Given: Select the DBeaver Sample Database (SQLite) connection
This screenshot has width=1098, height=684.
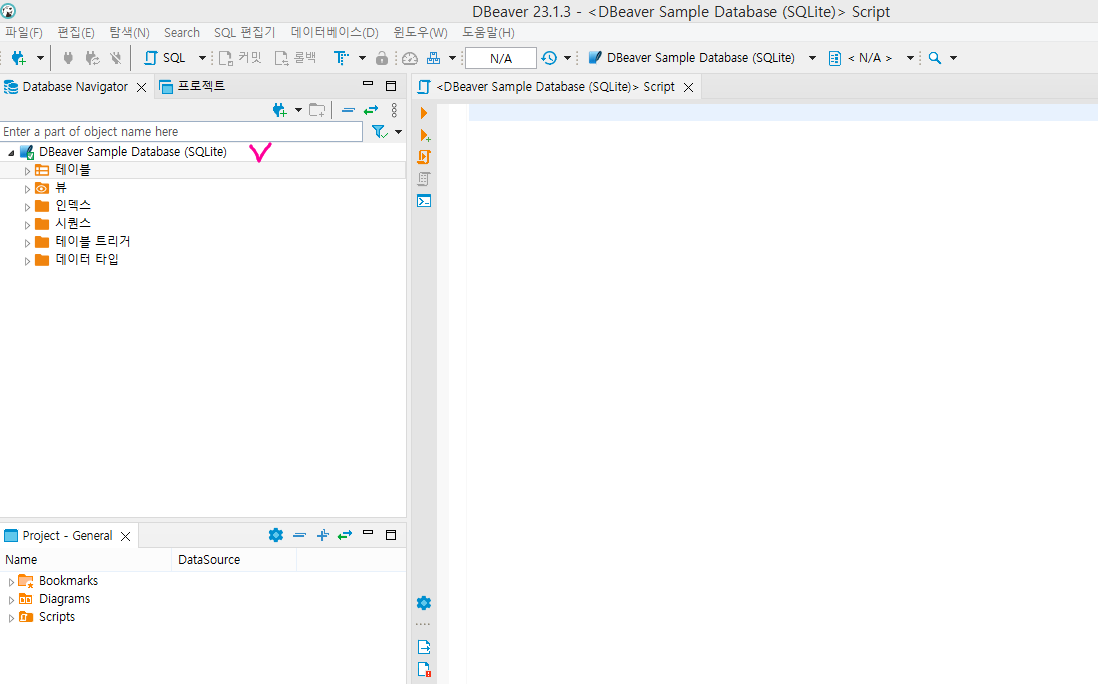Looking at the screenshot, I should (x=132, y=152).
